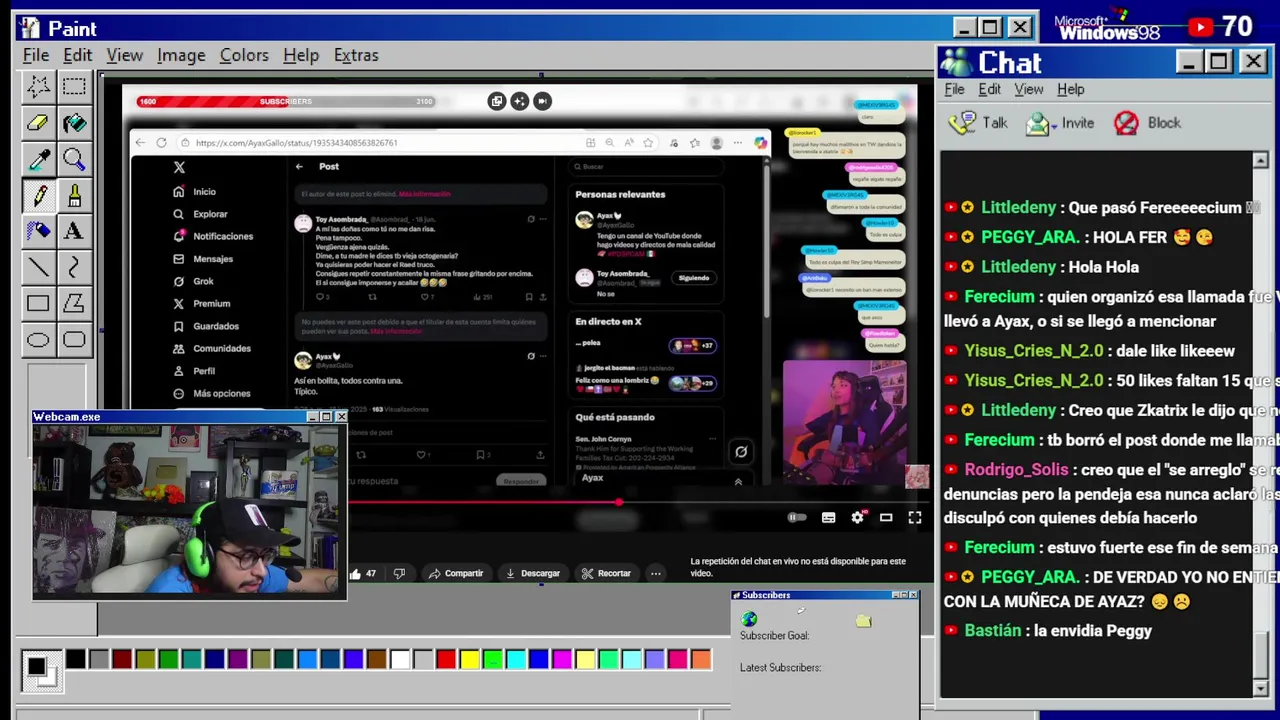1280x720 pixels.
Task: Select the Airbrush spray tool
Action: pyautogui.click(x=38, y=231)
